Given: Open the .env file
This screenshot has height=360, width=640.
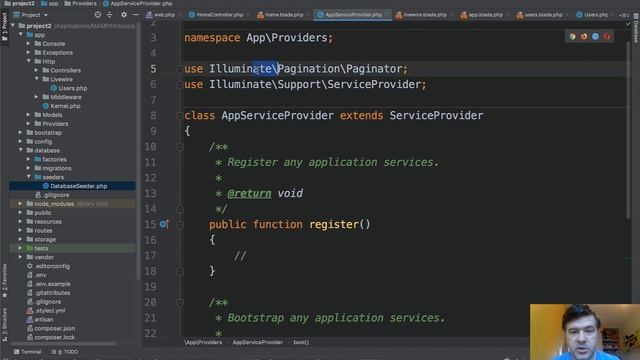Looking at the screenshot, I should point(40,275).
